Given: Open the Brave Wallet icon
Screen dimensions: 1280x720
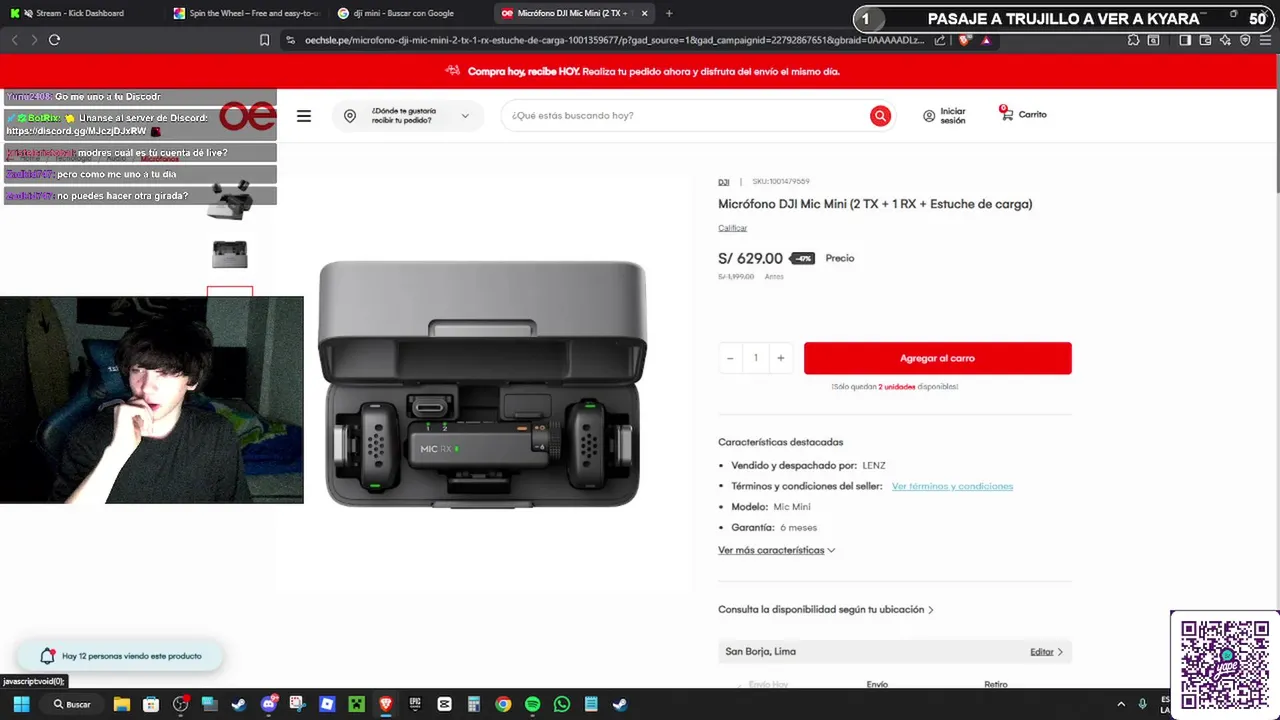Looking at the screenshot, I should click(x=1205, y=40).
